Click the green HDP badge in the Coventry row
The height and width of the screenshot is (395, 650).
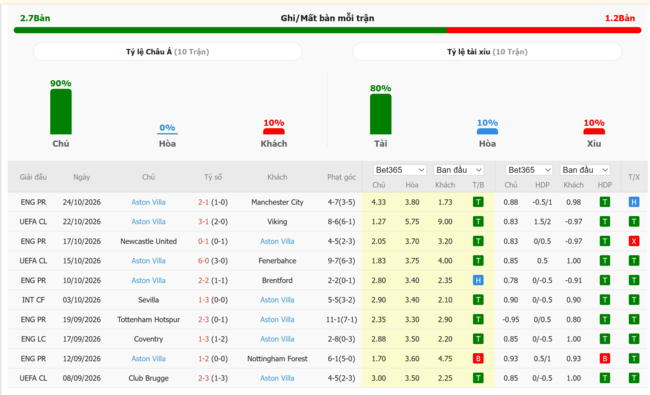pyautogui.click(x=605, y=339)
